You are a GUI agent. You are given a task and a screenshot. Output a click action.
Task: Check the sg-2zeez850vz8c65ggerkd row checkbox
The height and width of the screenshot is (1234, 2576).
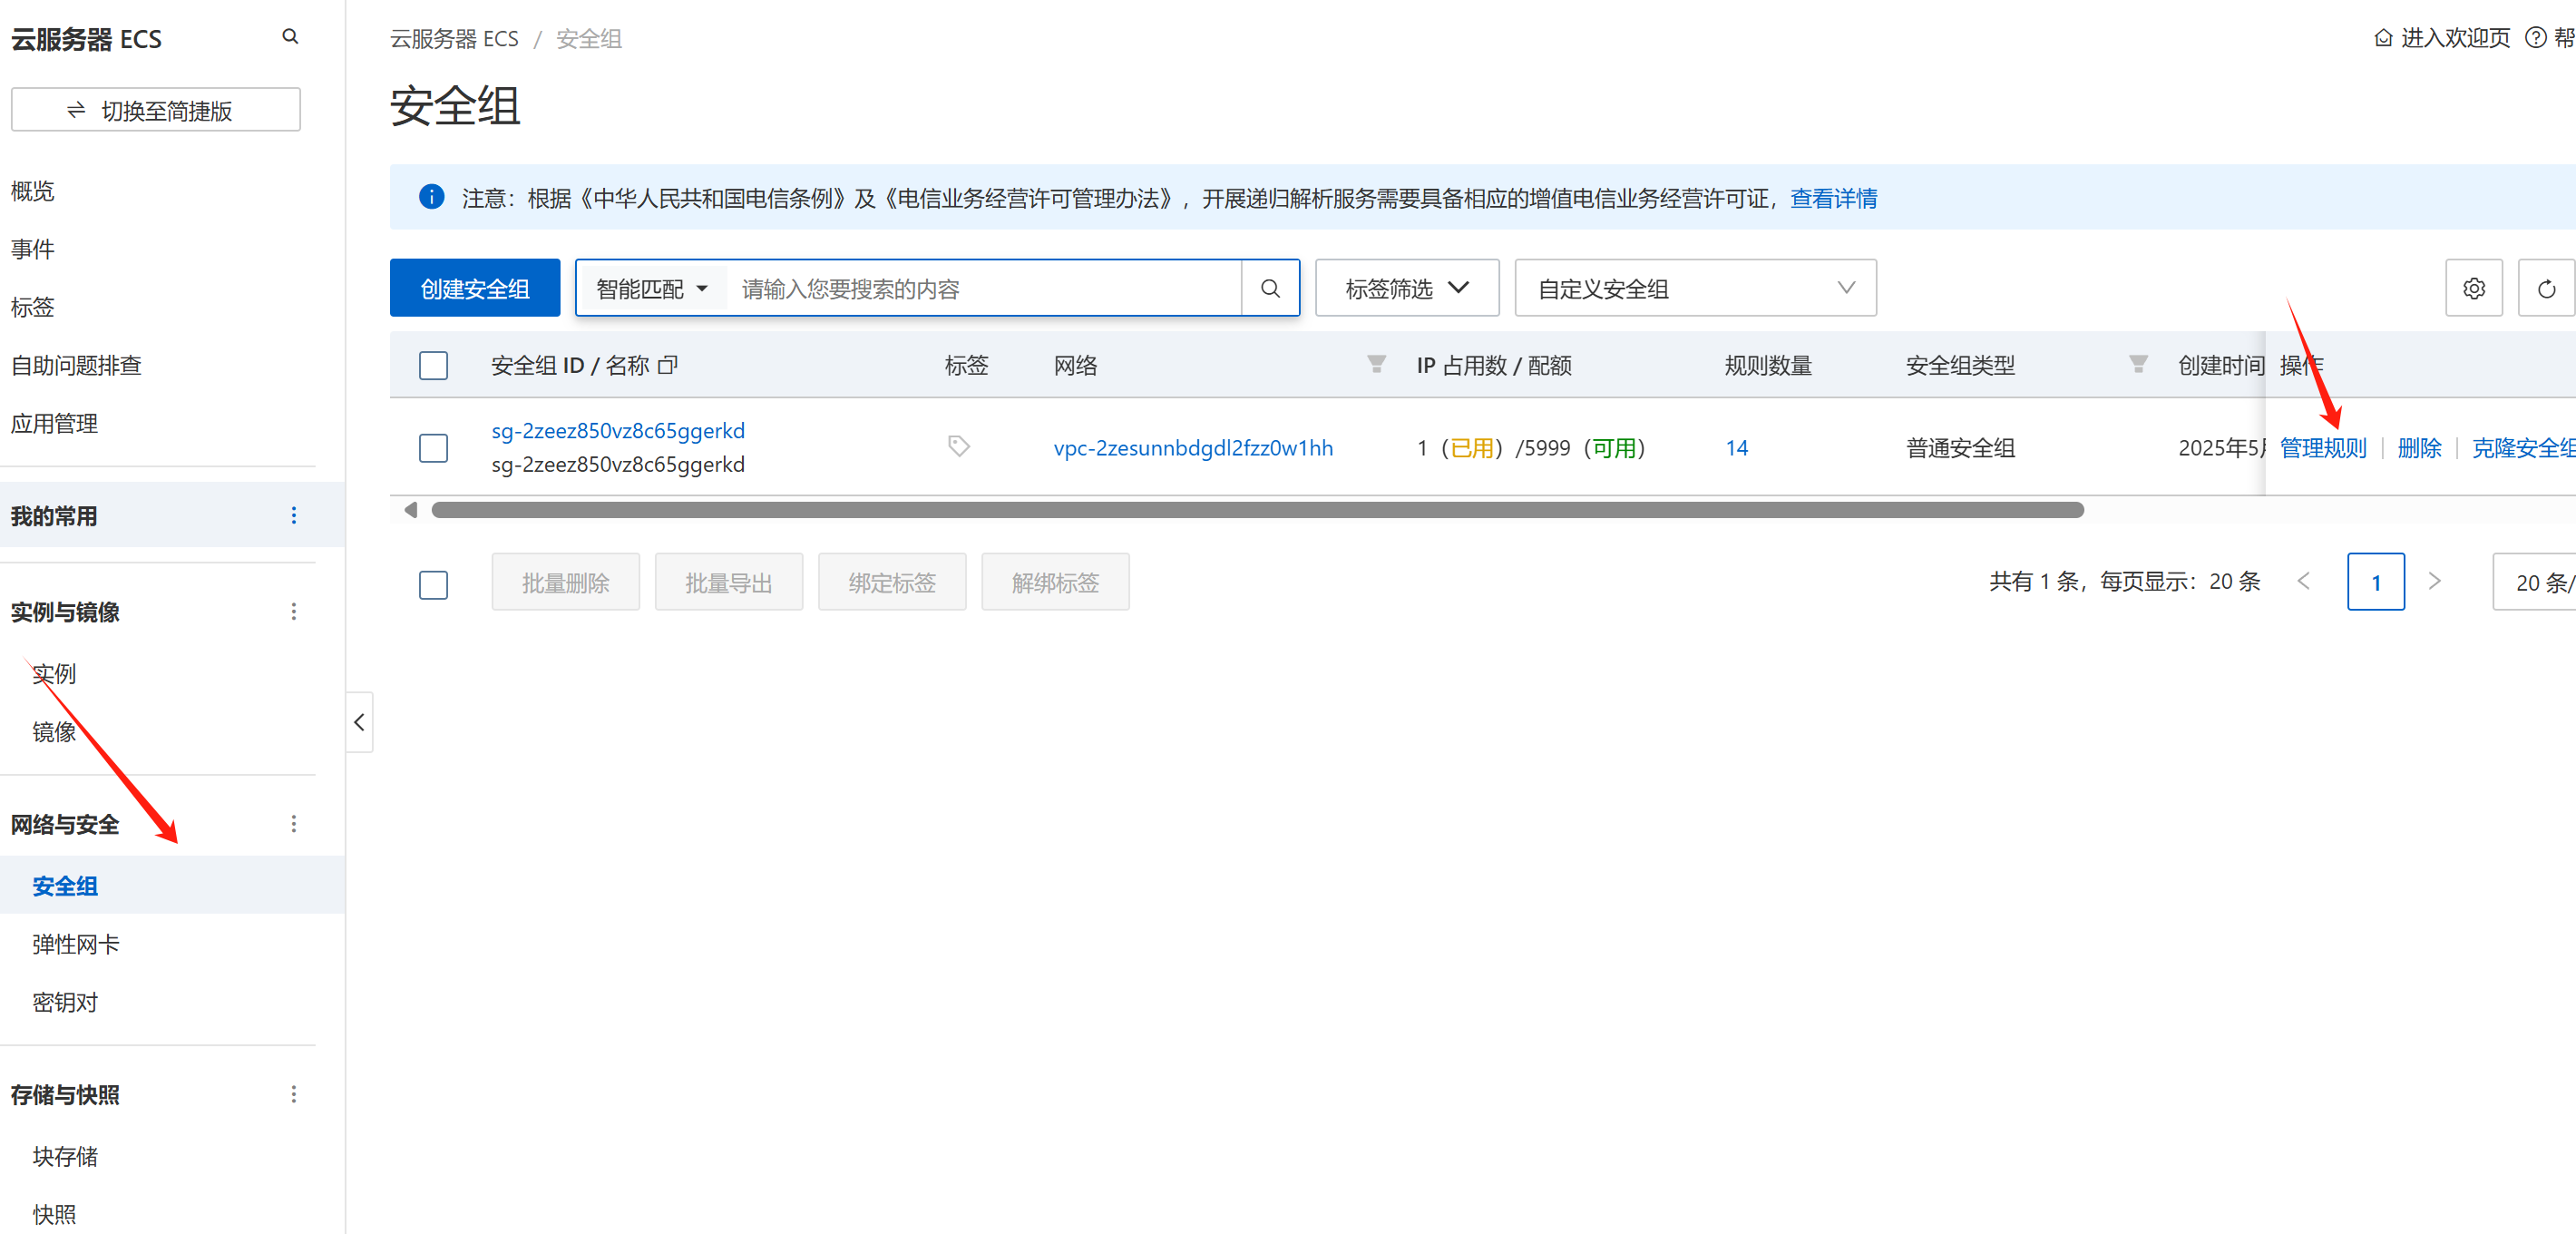[x=433, y=448]
